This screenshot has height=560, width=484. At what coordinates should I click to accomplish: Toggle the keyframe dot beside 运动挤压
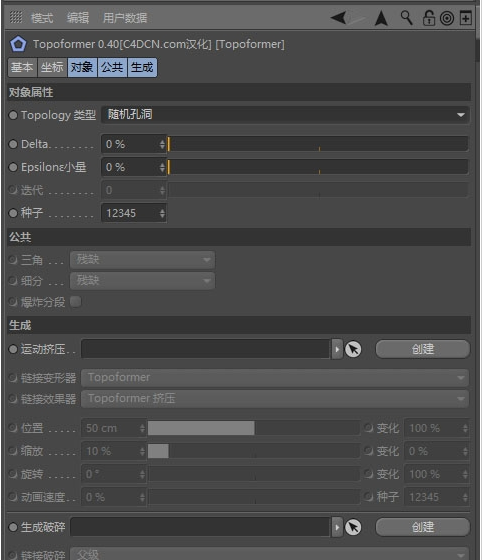[13, 349]
